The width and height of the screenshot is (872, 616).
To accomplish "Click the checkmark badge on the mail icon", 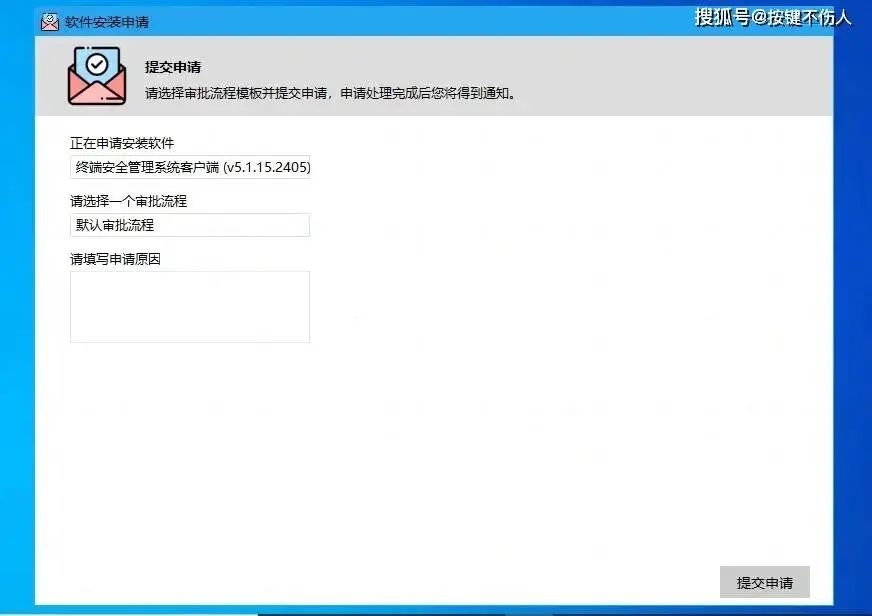I will click(98, 63).
